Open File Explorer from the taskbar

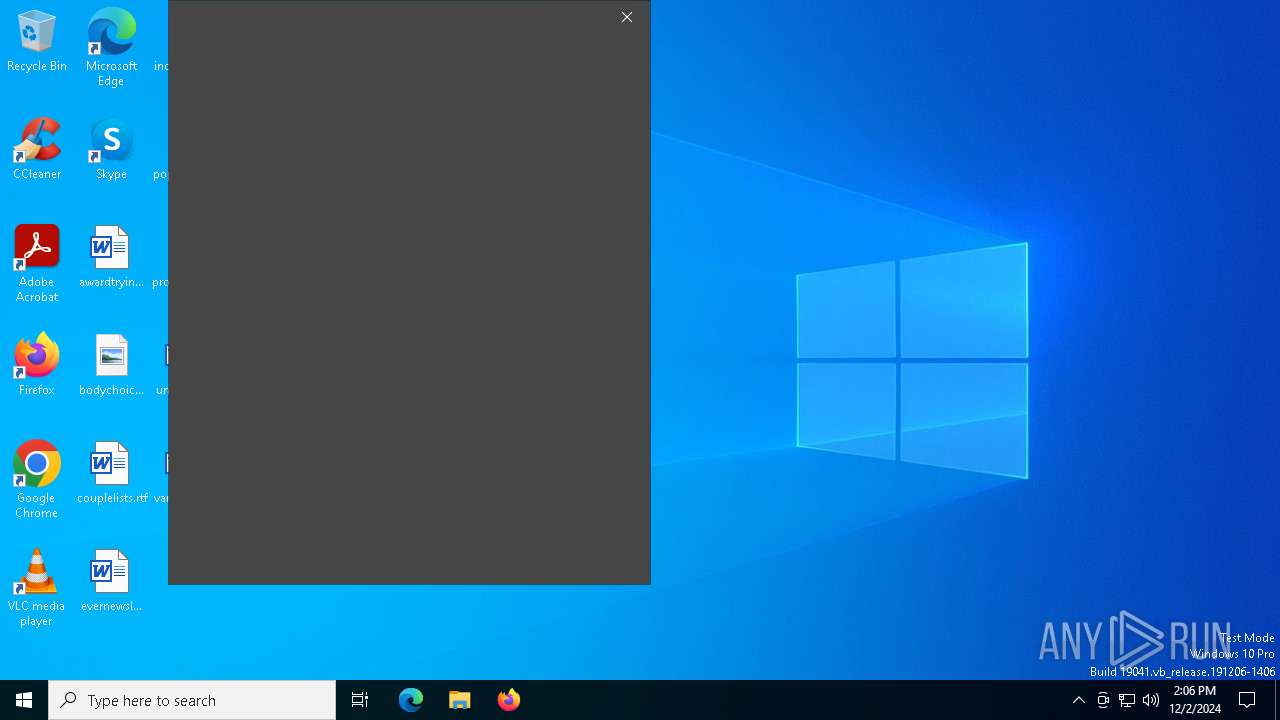click(x=460, y=700)
